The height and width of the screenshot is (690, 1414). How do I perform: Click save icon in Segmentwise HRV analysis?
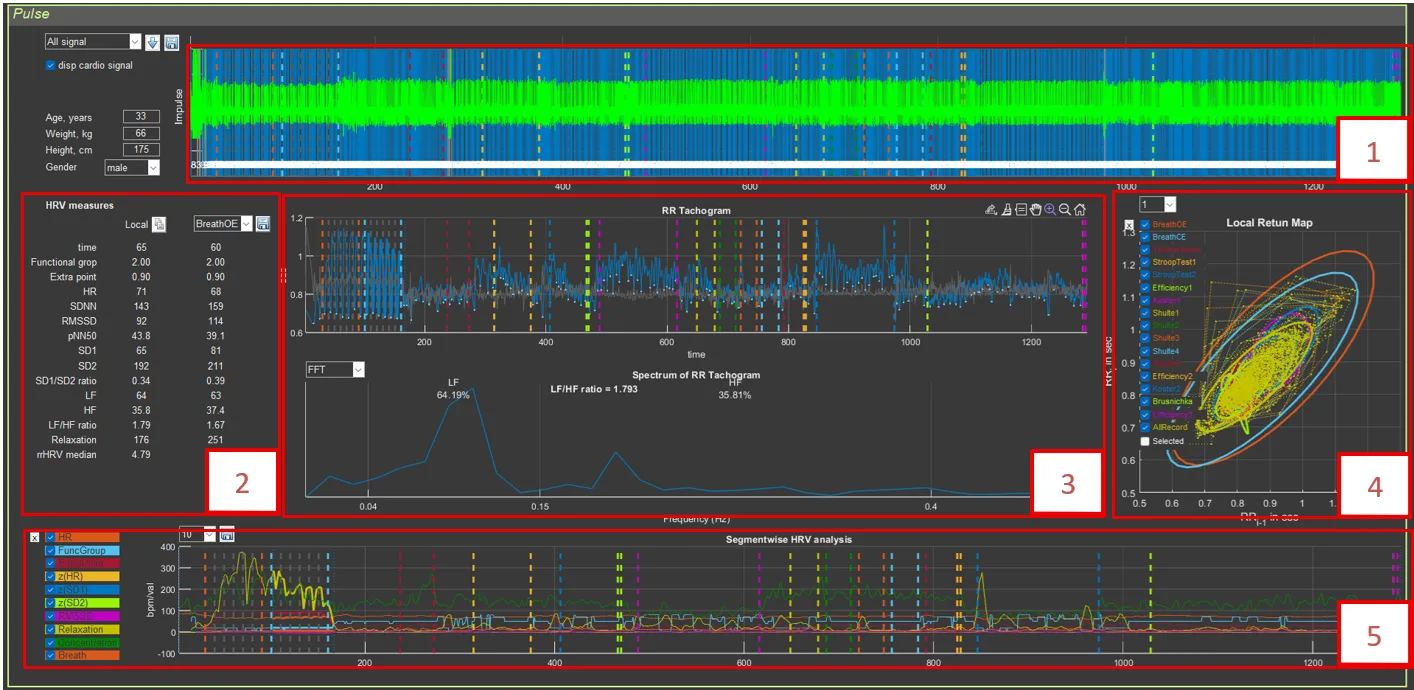click(227, 535)
